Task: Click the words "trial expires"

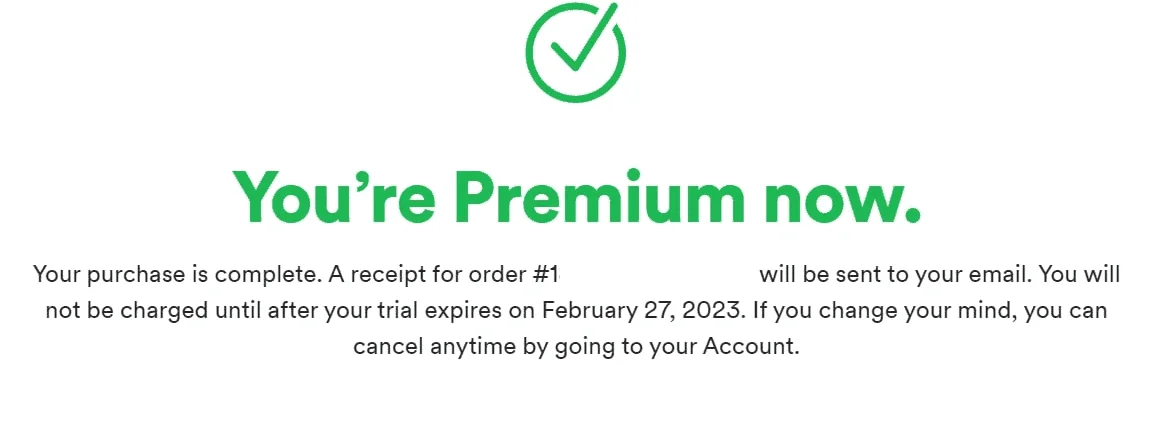Action: [437, 311]
